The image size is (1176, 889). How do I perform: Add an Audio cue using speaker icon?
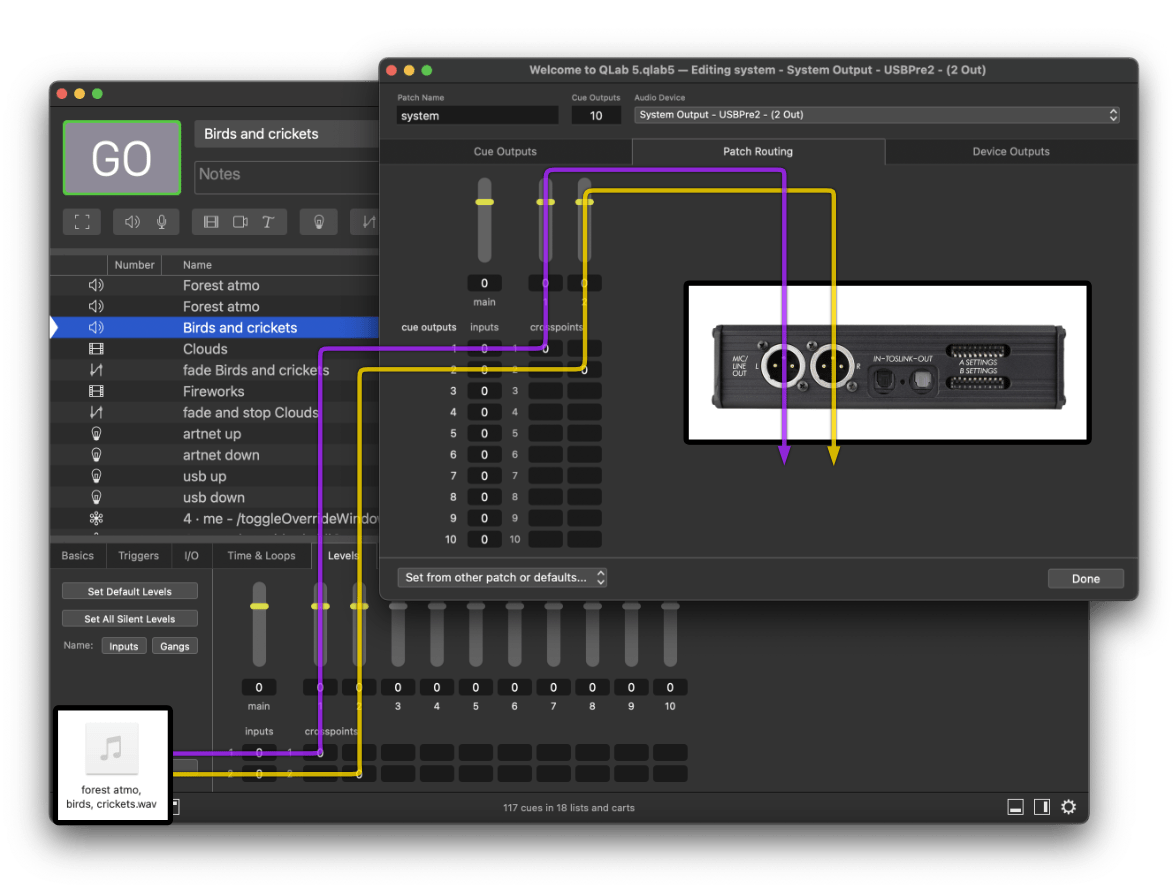[x=132, y=222]
